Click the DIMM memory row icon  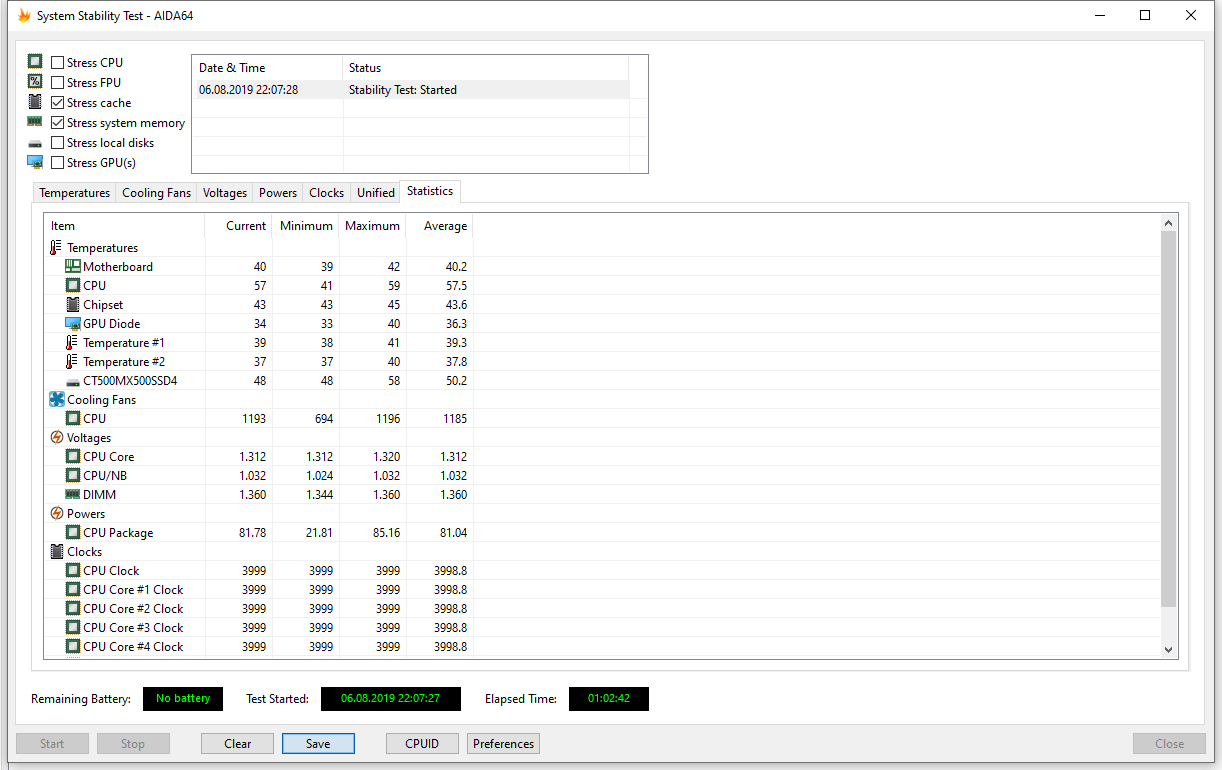tap(72, 494)
